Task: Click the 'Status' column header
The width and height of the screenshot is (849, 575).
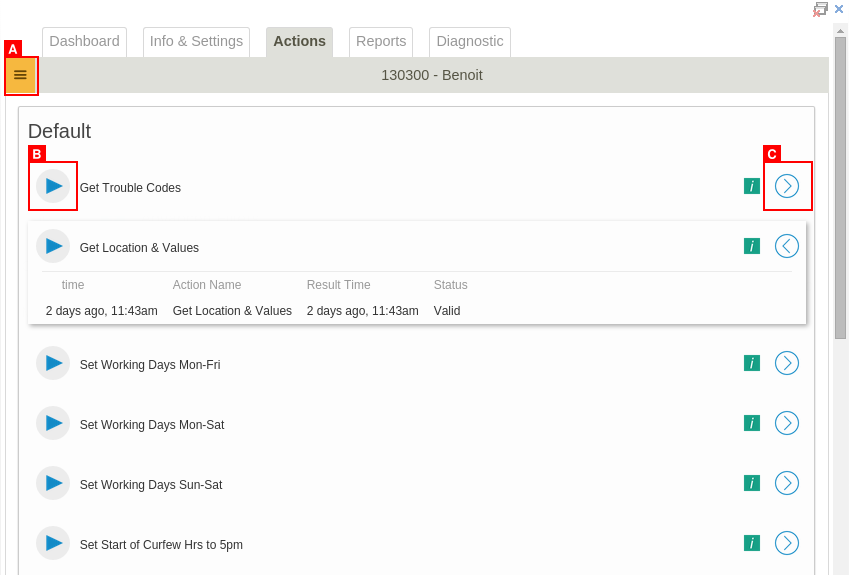Action: click(450, 285)
